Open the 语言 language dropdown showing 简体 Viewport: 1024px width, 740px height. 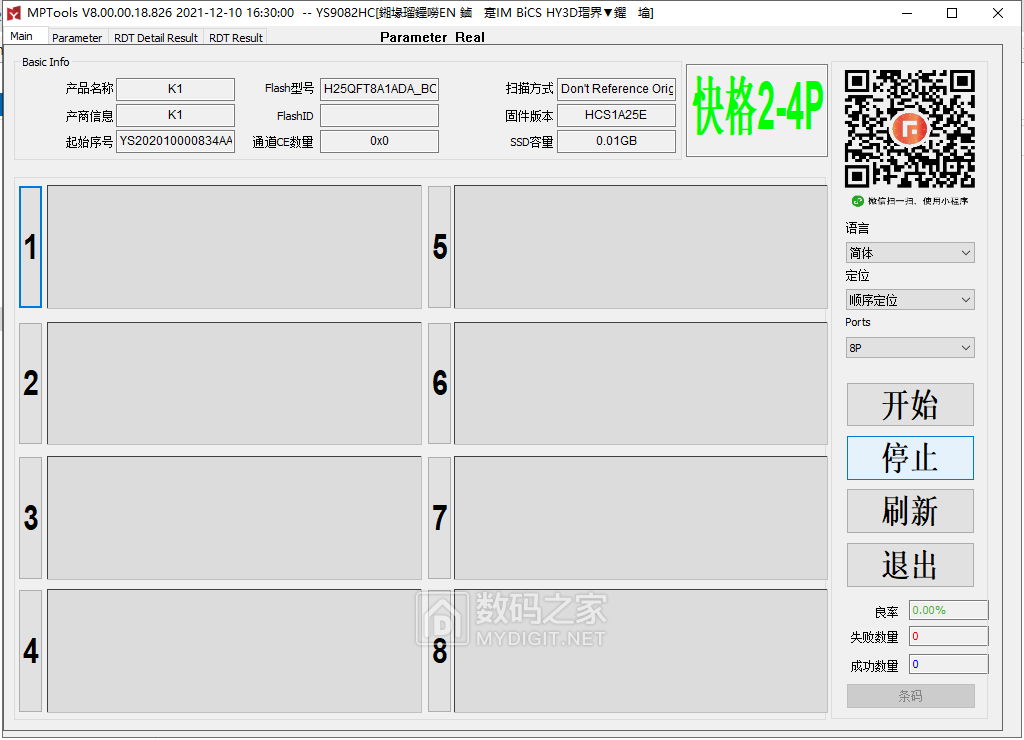coord(909,252)
